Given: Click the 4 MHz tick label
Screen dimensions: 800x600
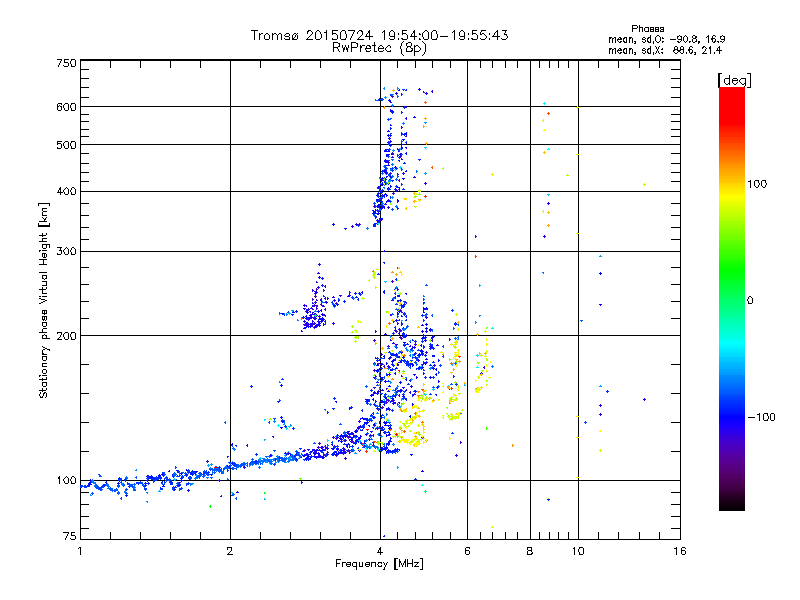Looking at the screenshot, I should point(380,551).
